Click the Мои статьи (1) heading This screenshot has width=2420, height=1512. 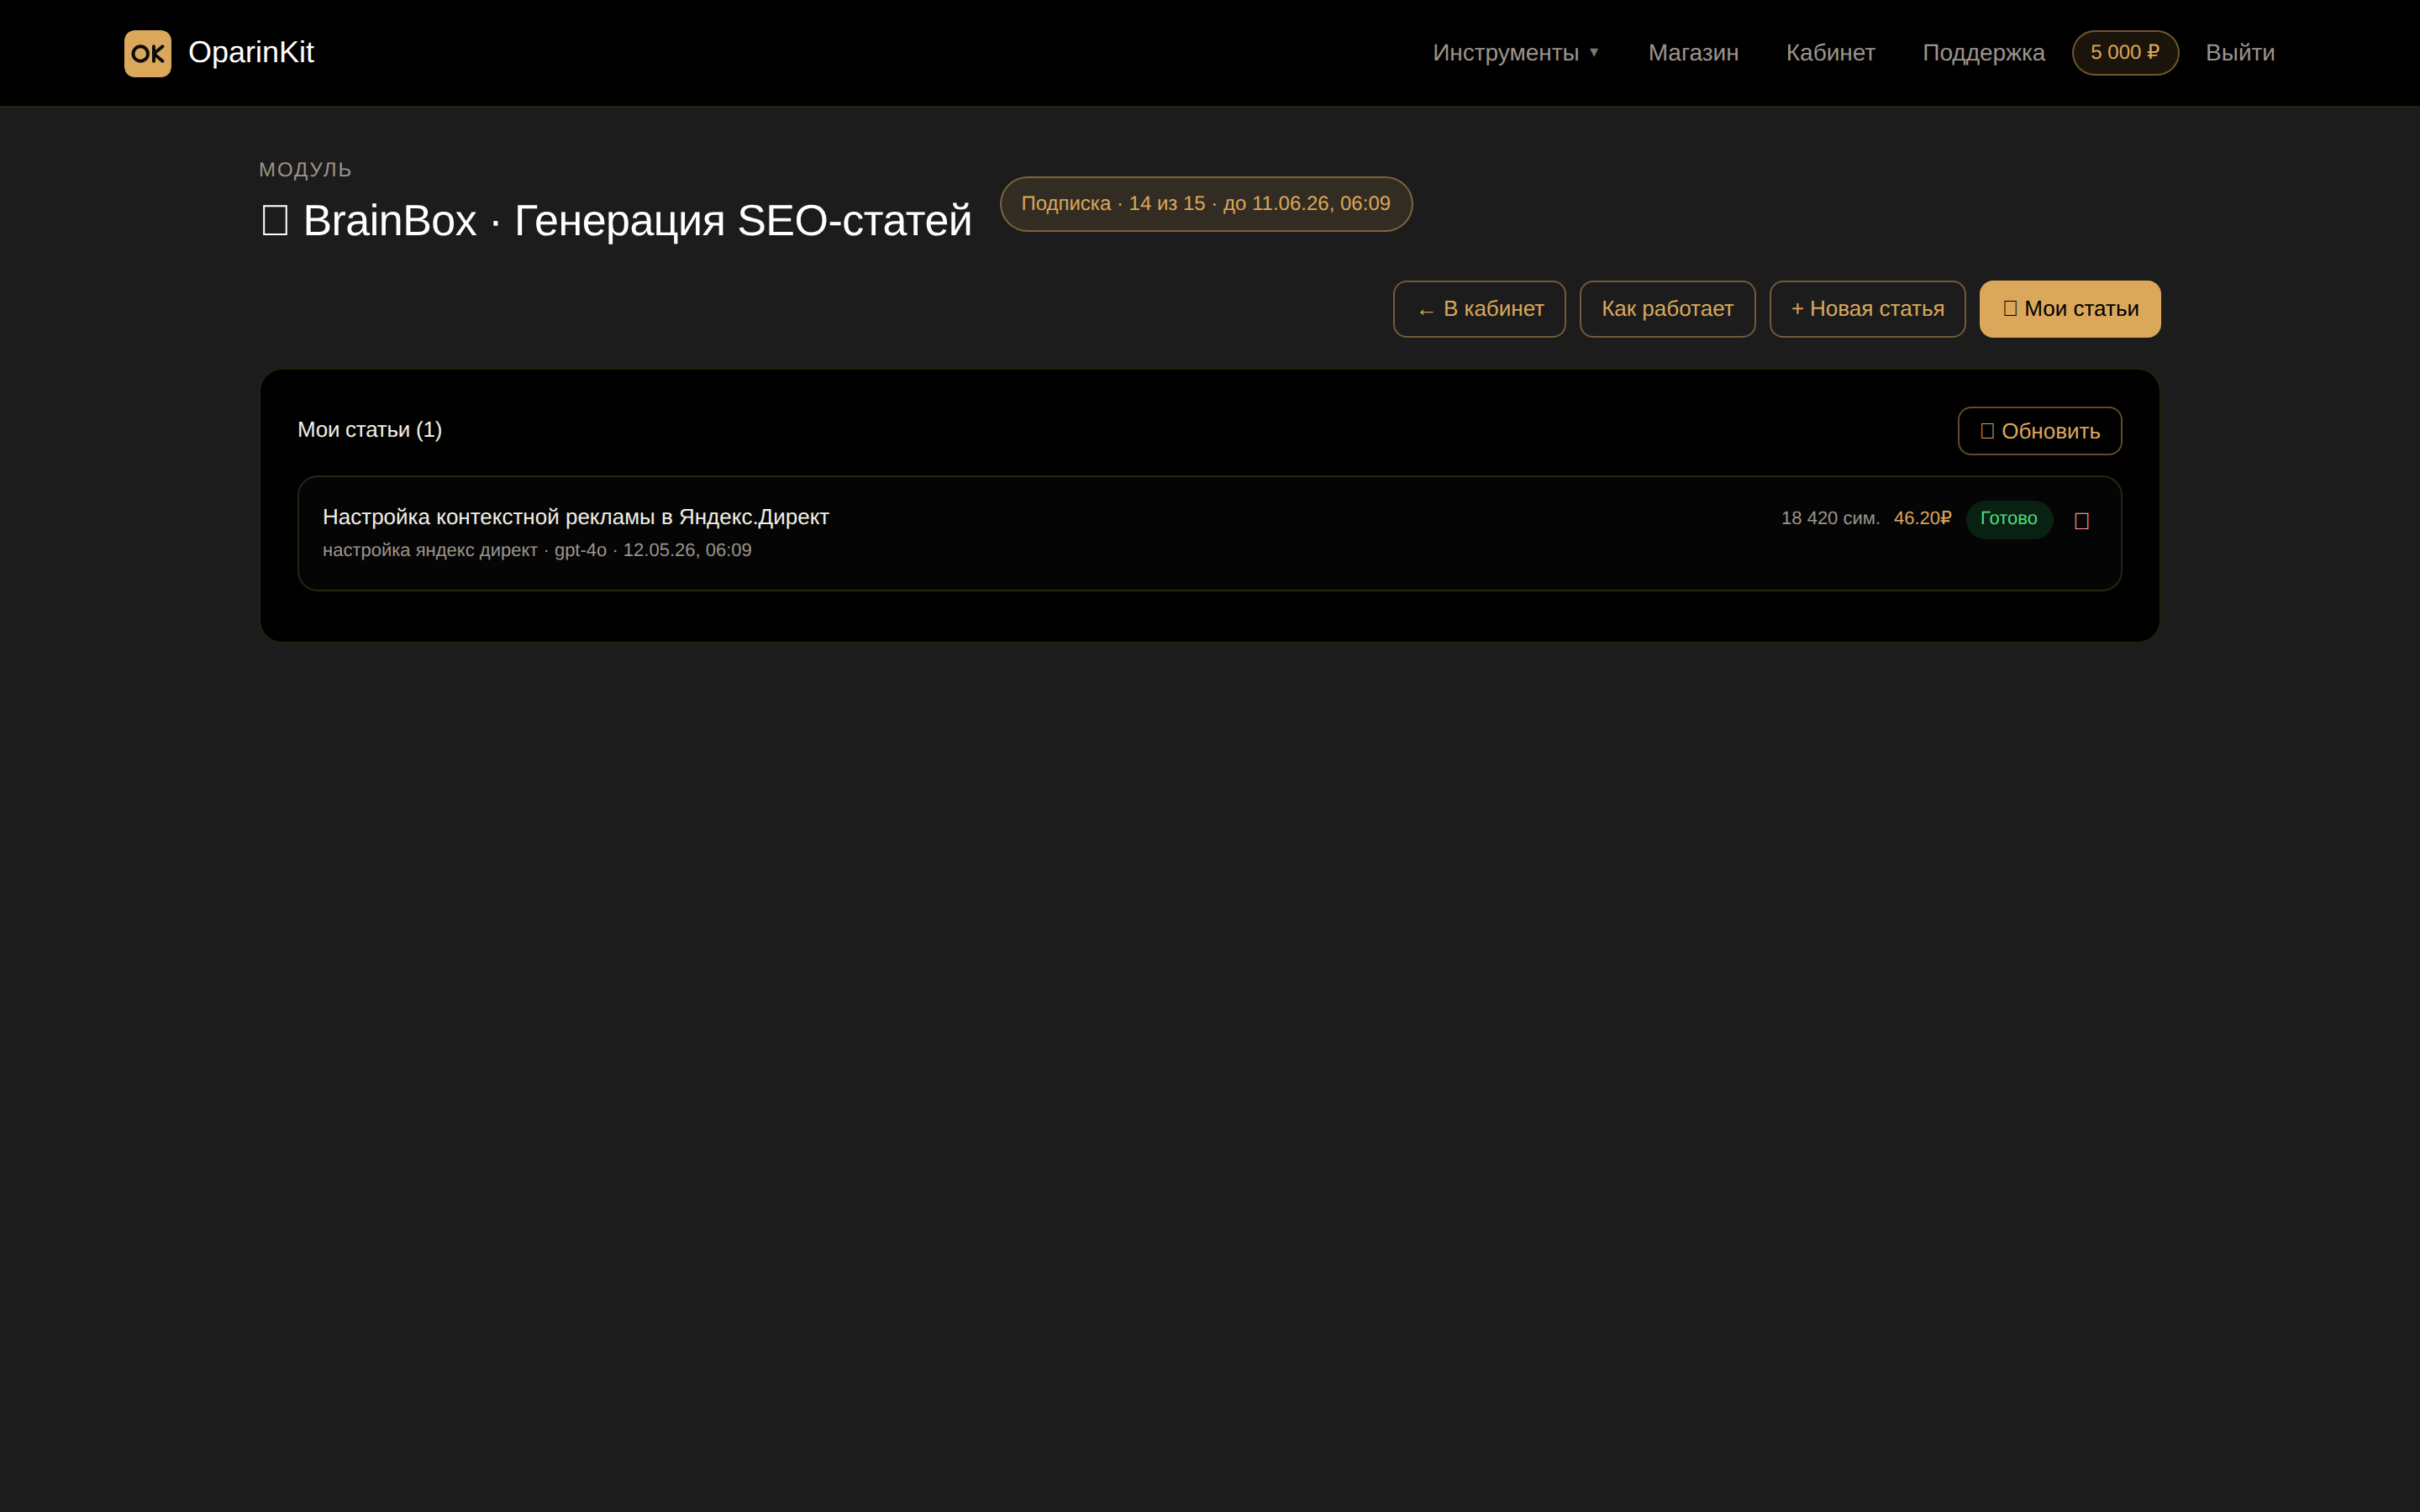(x=370, y=430)
